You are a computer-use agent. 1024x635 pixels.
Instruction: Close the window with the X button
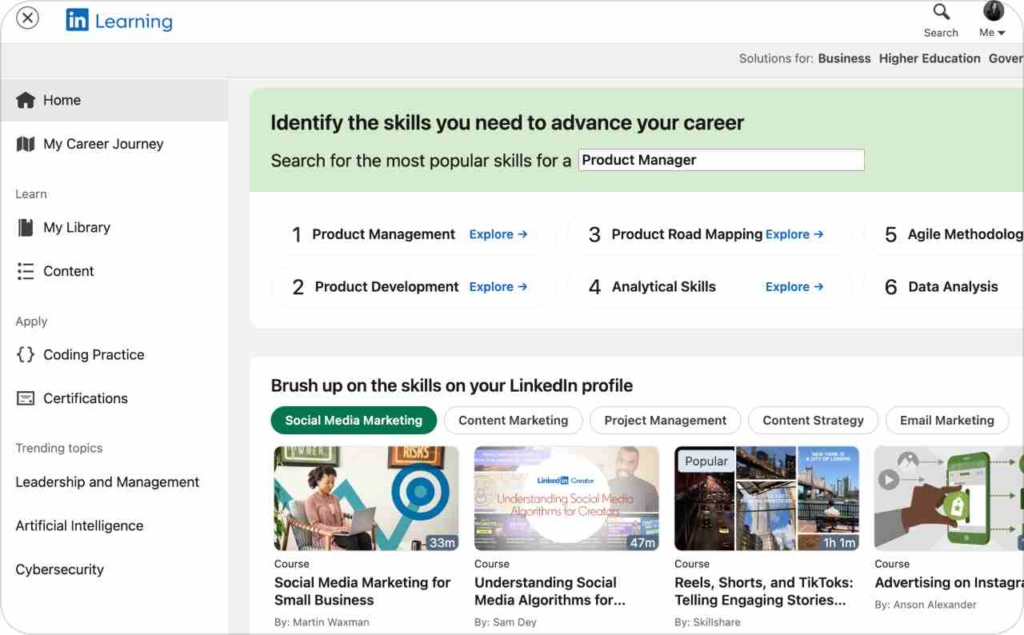(28, 18)
